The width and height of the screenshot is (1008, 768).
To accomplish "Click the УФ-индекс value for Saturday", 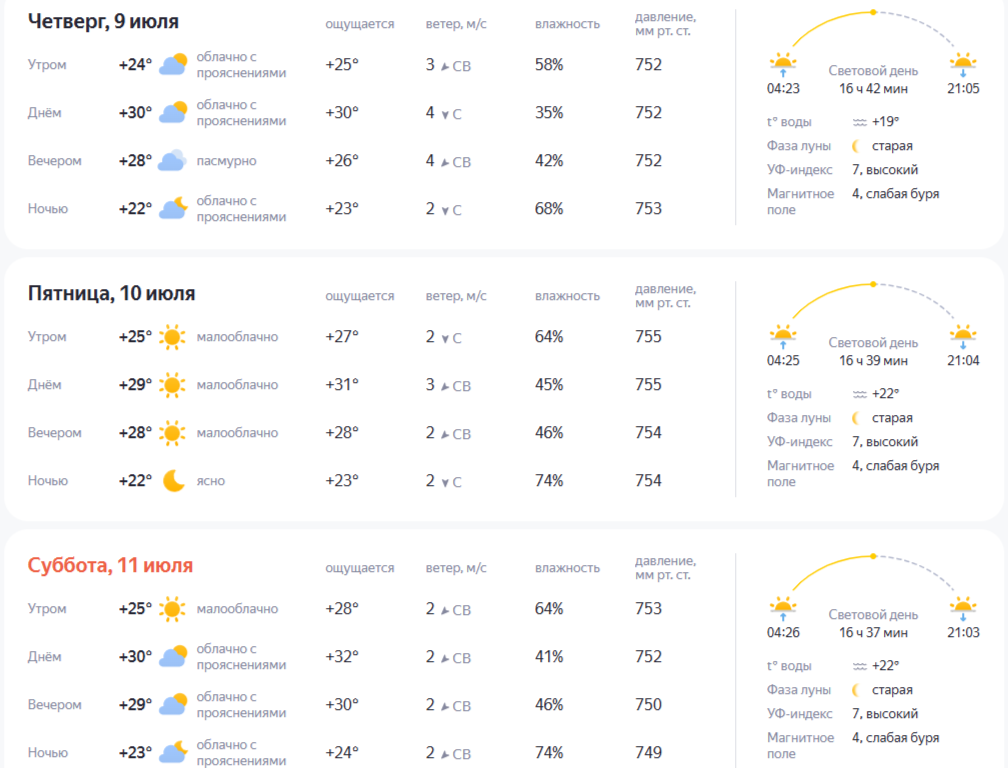I will click(885, 713).
